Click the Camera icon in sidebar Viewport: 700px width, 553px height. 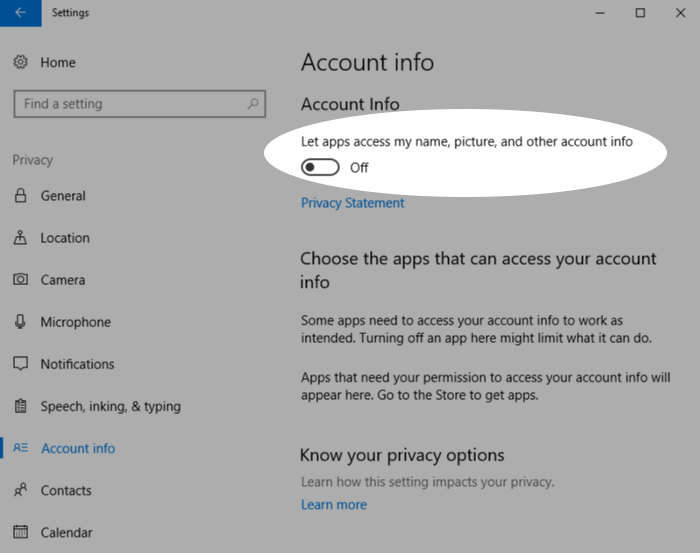[x=21, y=280]
